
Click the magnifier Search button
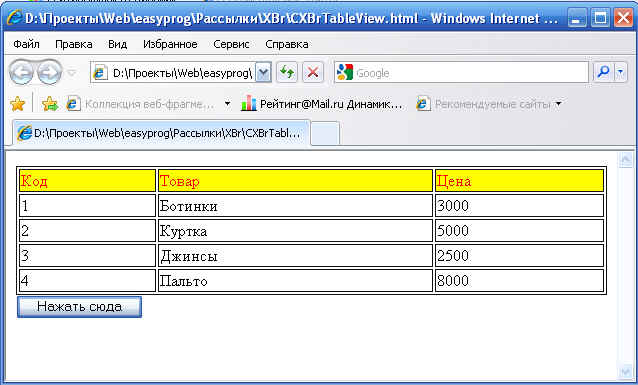(603, 73)
